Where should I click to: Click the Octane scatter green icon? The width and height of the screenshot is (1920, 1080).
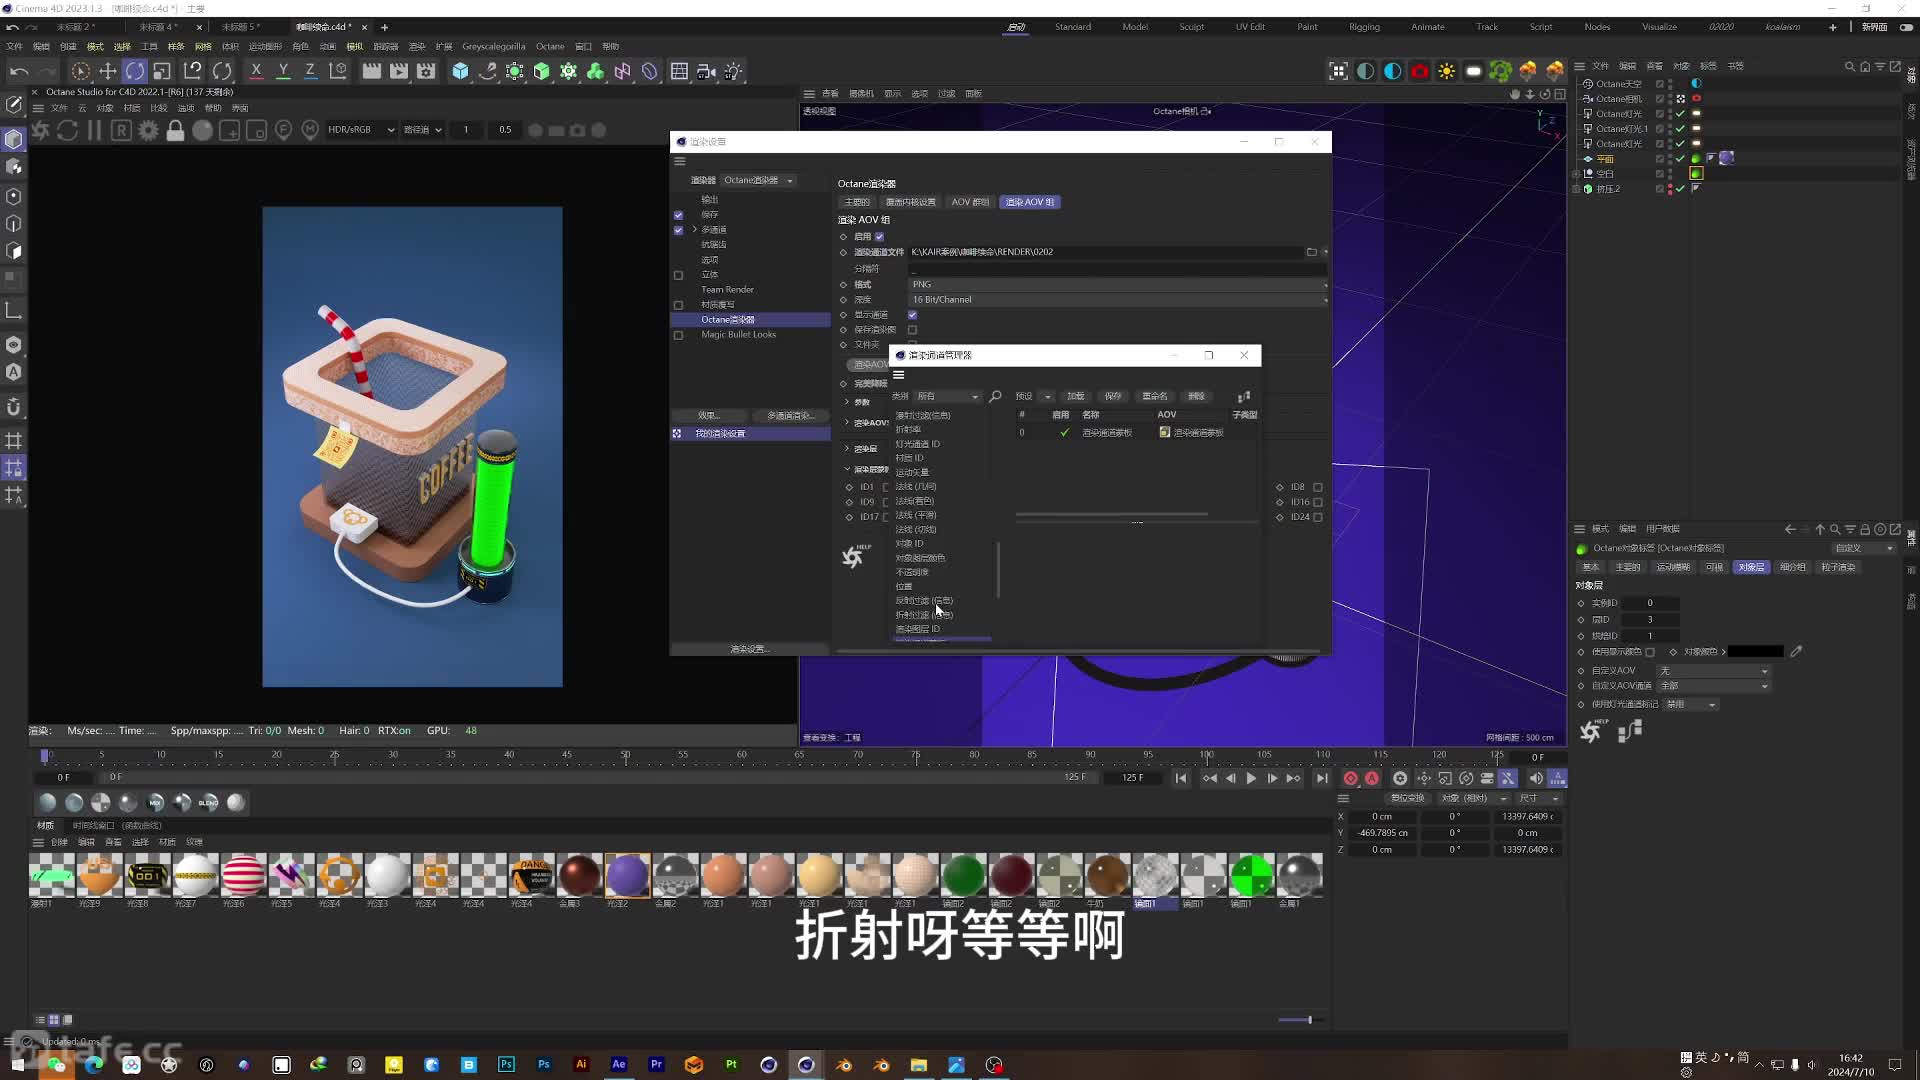pyautogui.click(x=1500, y=71)
